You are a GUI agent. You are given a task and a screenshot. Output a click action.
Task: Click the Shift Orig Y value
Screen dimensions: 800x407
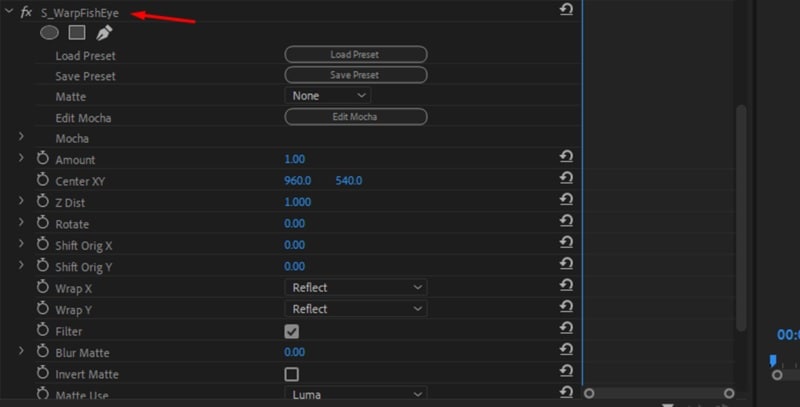coord(294,266)
